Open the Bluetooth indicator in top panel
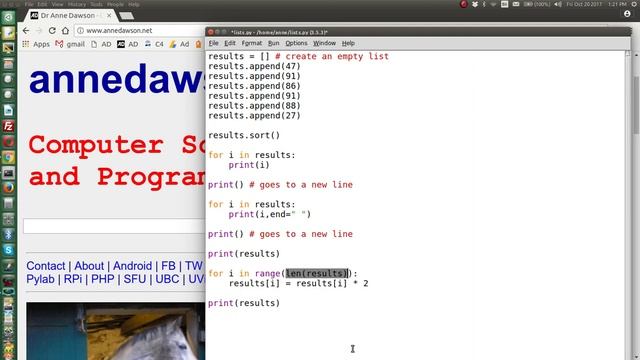This screenshot has width=640, height=360. (x=484, y=4)
